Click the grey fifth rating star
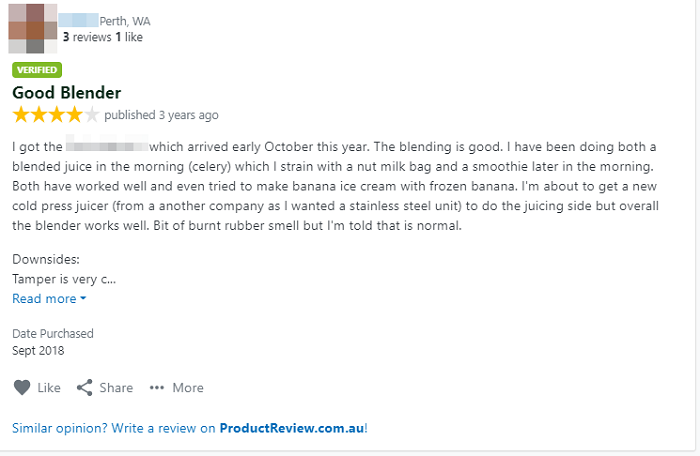Image resolution: width=700 pixels, height=456 pixels. [92, 115]
